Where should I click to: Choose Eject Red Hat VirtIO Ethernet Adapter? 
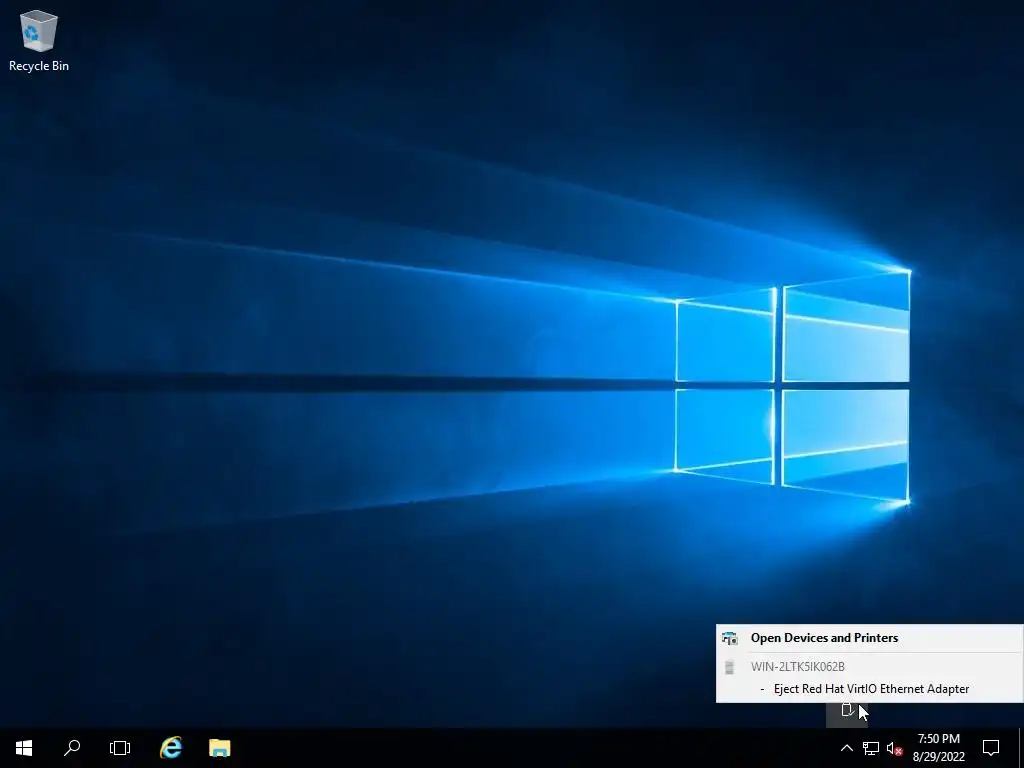tap(871, 689)
